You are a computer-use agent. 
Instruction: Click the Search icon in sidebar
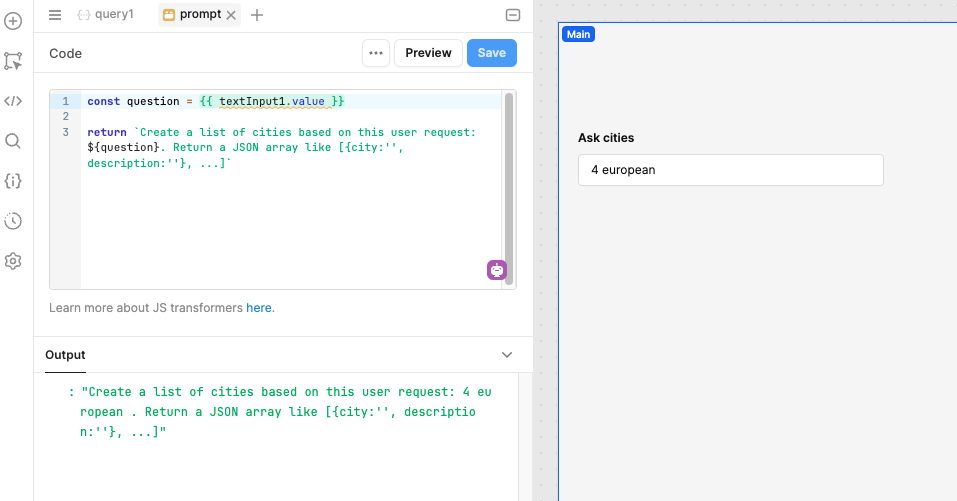point(13,141)
